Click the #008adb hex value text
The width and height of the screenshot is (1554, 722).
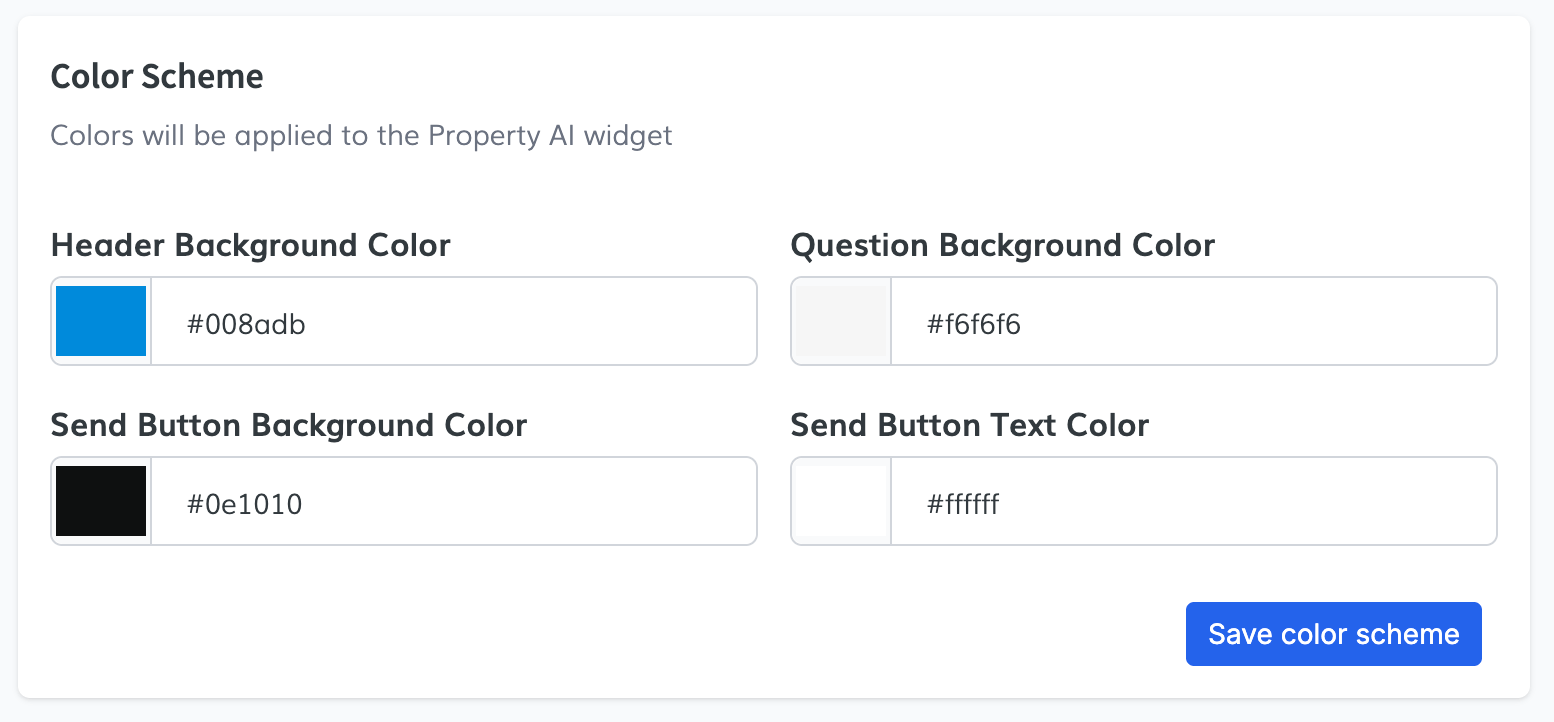click(x=246, y=322)
